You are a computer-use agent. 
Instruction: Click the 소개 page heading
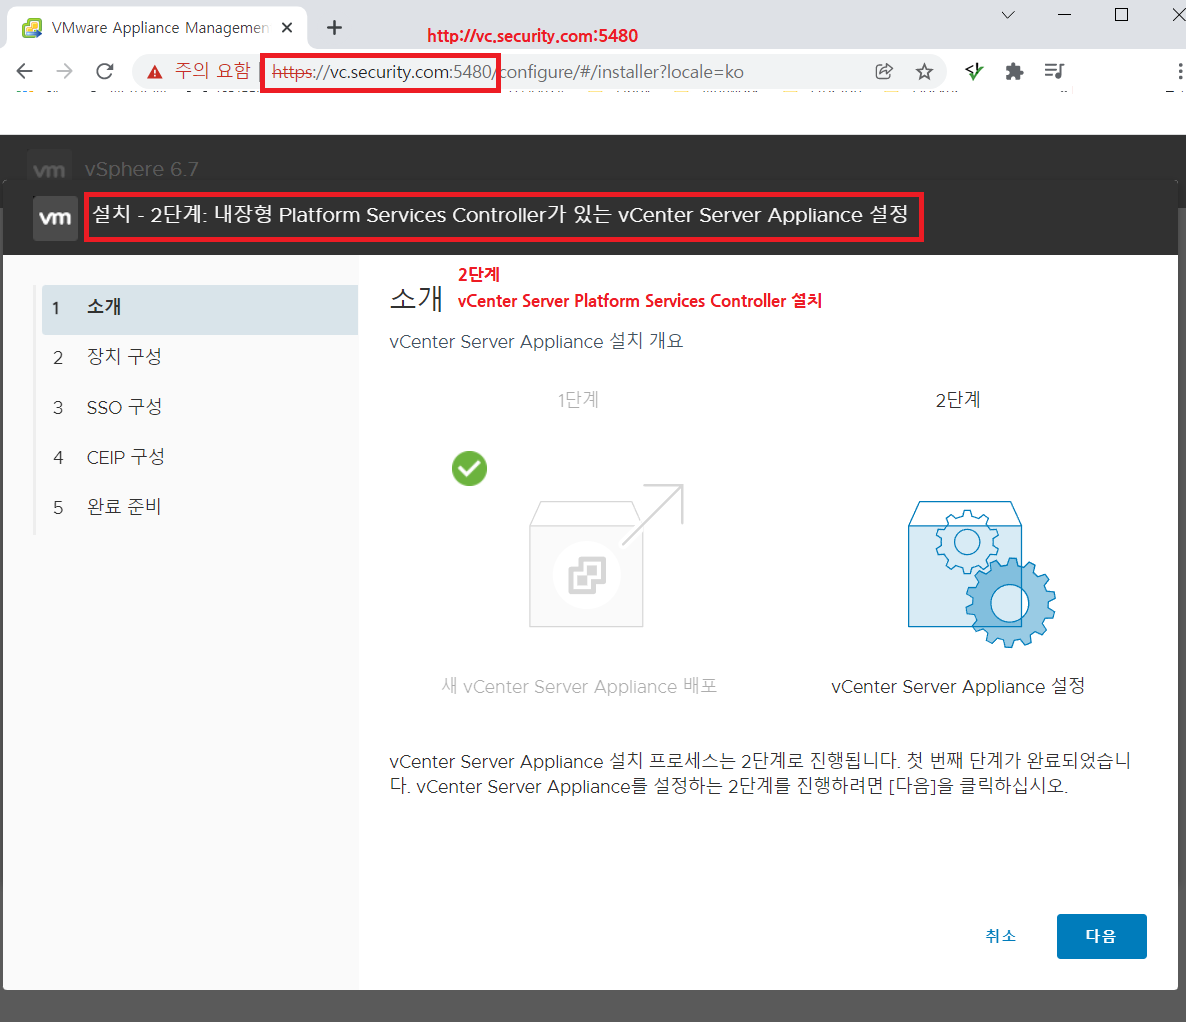pyautogui.click(x=416, y=299)
